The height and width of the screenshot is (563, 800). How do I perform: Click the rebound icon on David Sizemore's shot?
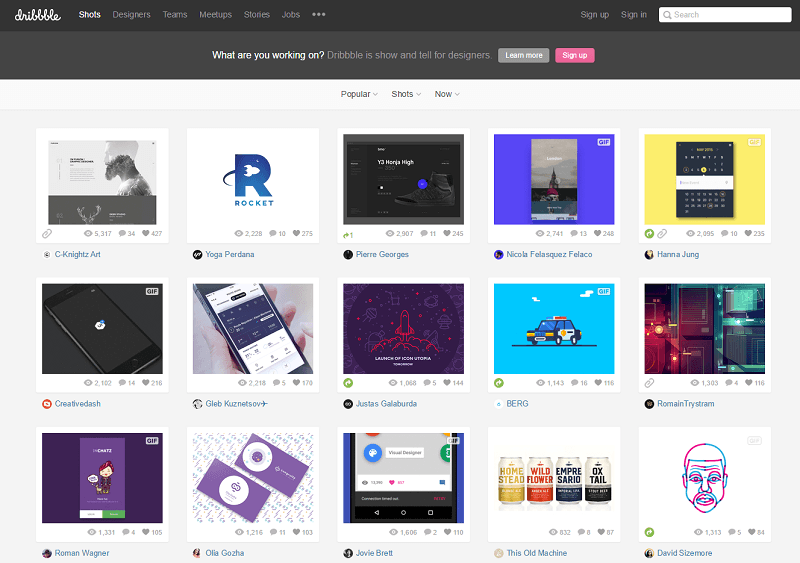point(649,532)
